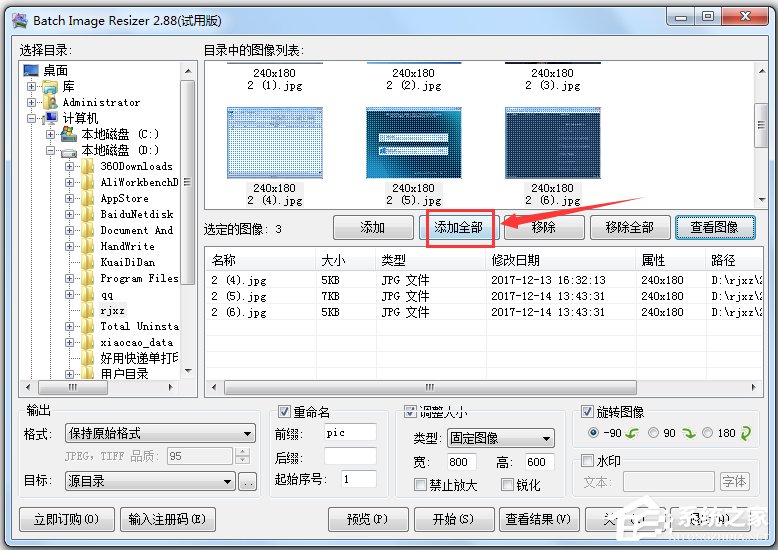Image resolution: width=778 pixels, height=550 pixels.
Task: Expand the 本地磁盘 (C:) node
Action: (x=50, y=134)
